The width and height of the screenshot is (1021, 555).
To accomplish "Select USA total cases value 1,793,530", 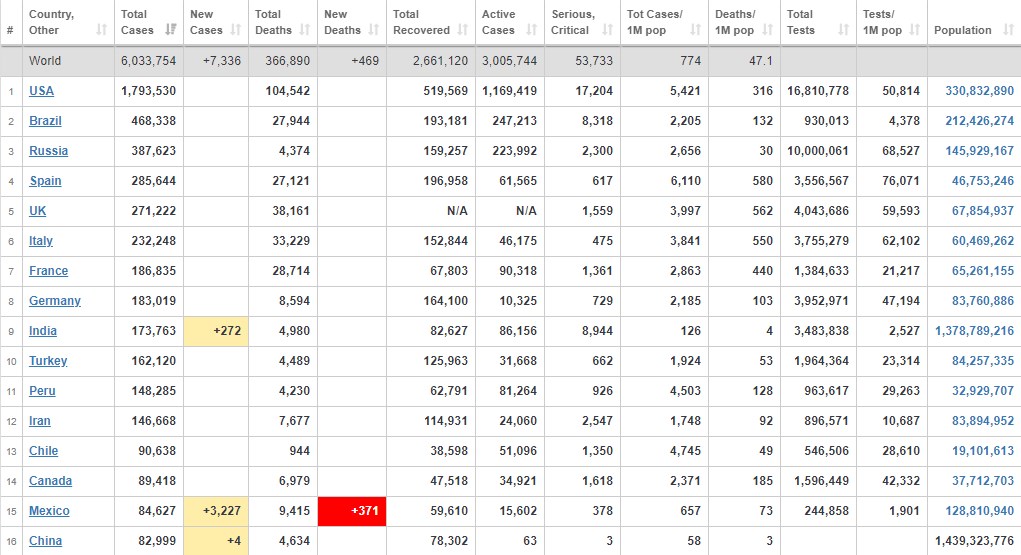I will (x=148, y=91).
